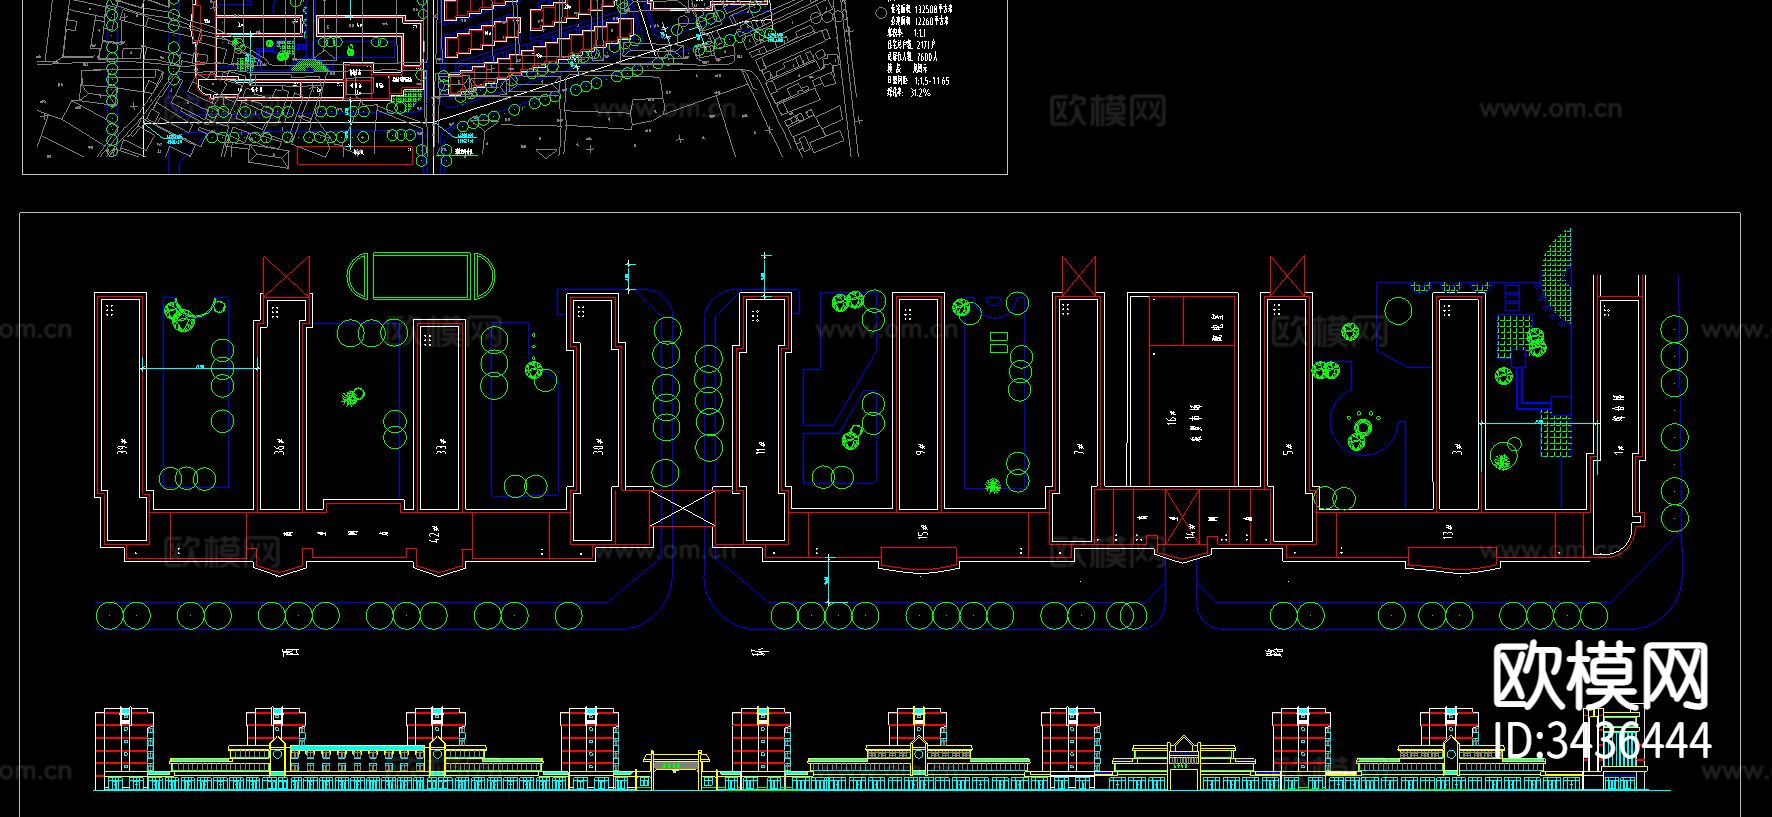Click the building label "7#"
The width and height of the screenshot is (1772, 817).
coord(1078,448)
